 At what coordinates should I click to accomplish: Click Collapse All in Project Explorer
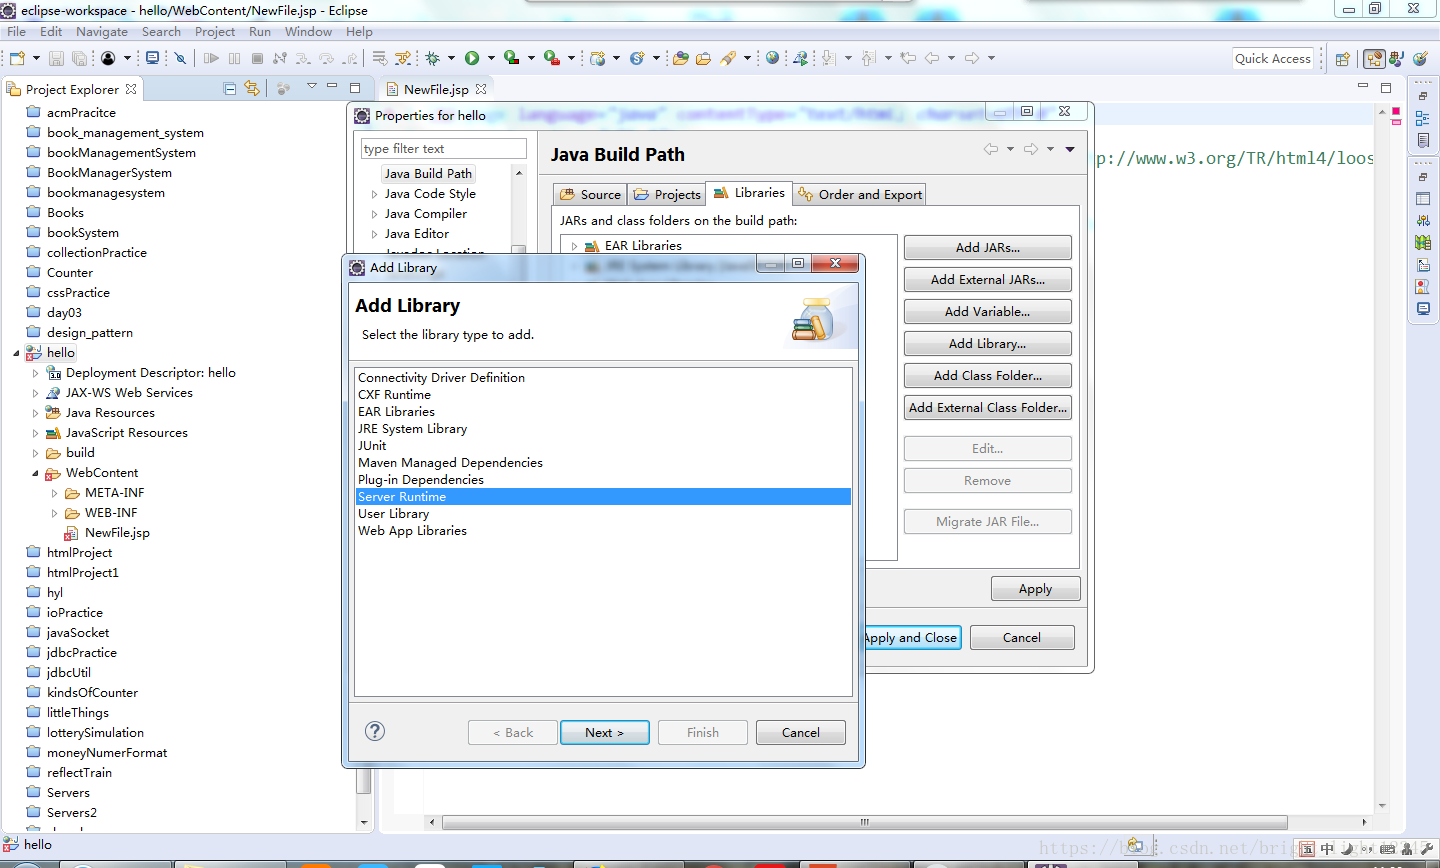tap(230, 89)
